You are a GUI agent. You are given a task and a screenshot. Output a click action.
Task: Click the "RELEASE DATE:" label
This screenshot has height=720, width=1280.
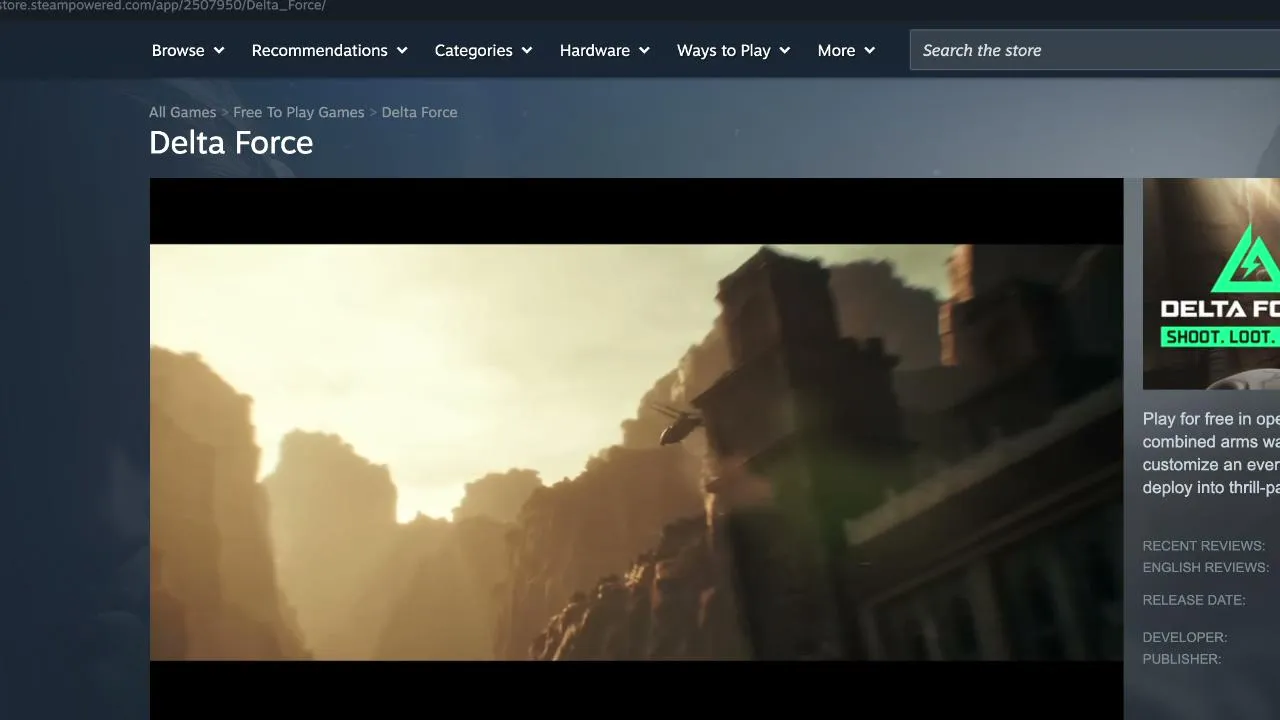[1194, 600]
